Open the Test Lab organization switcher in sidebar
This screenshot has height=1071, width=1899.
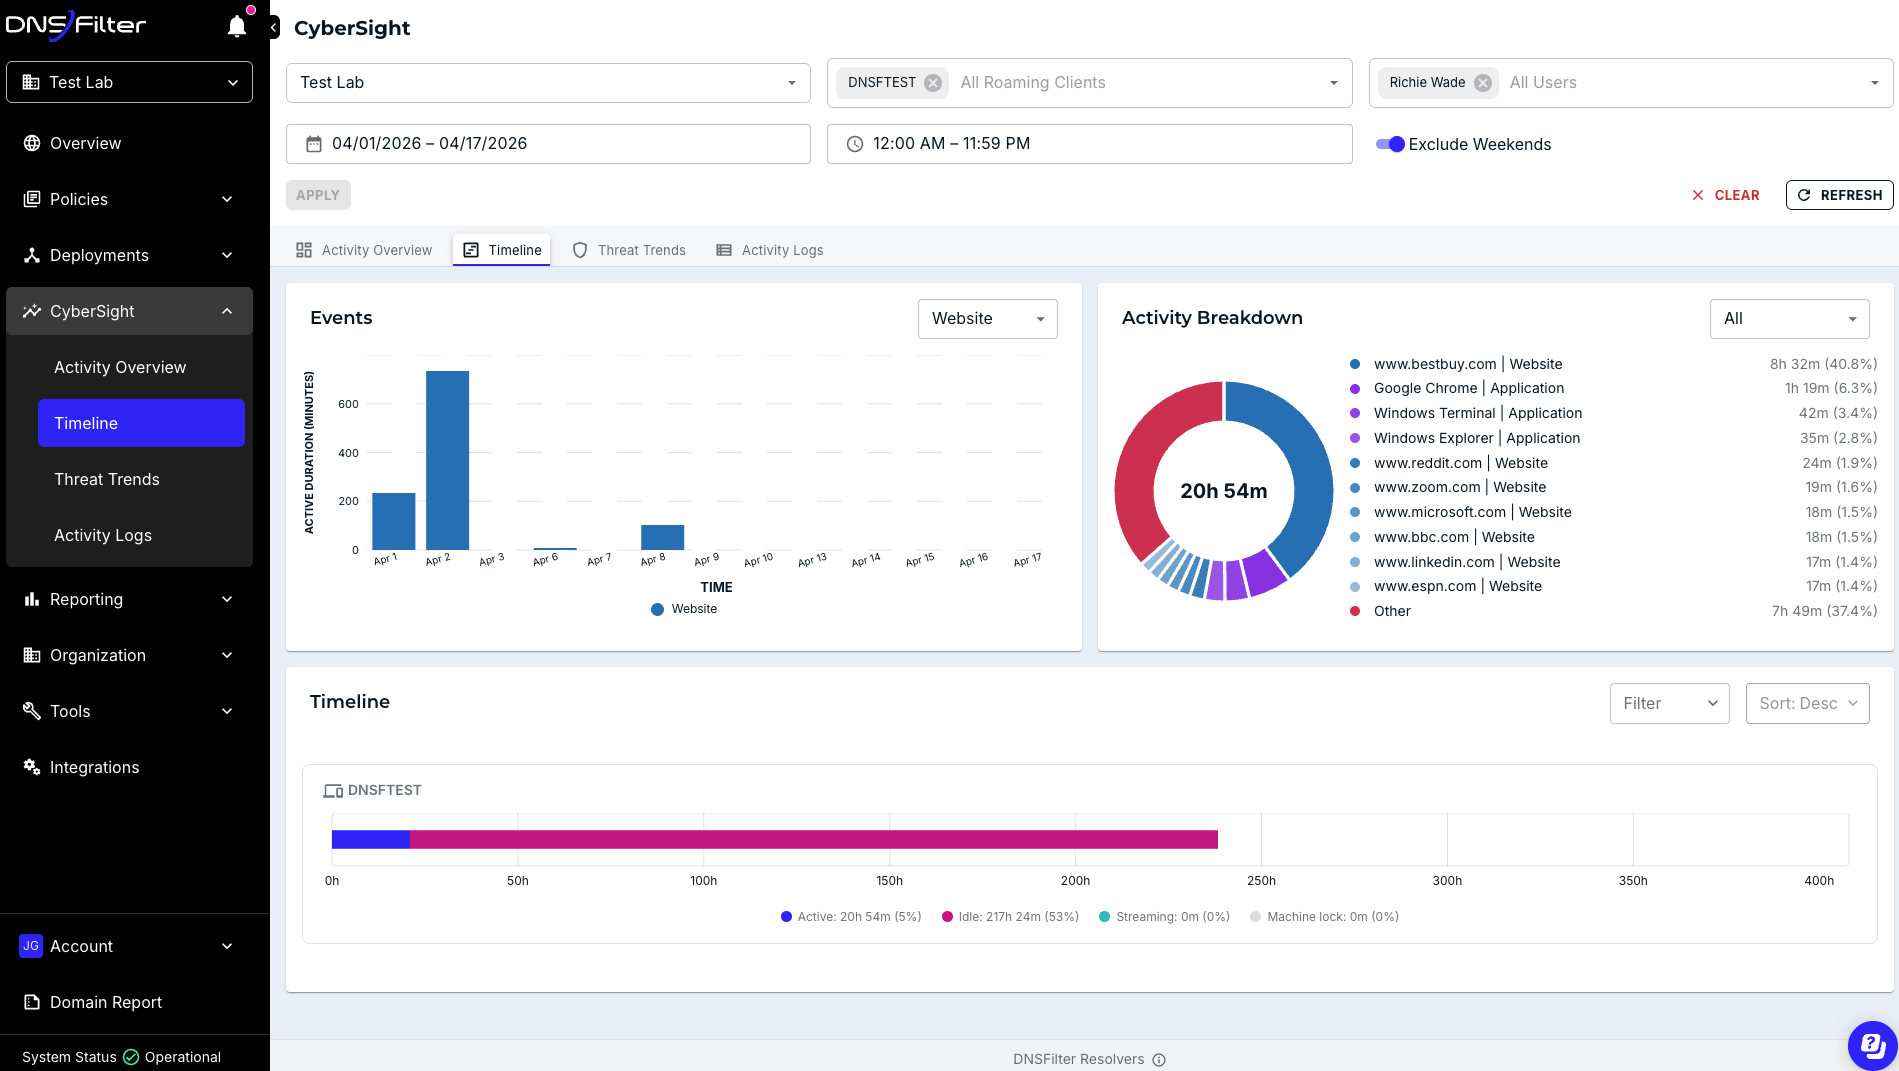(129, 82)
